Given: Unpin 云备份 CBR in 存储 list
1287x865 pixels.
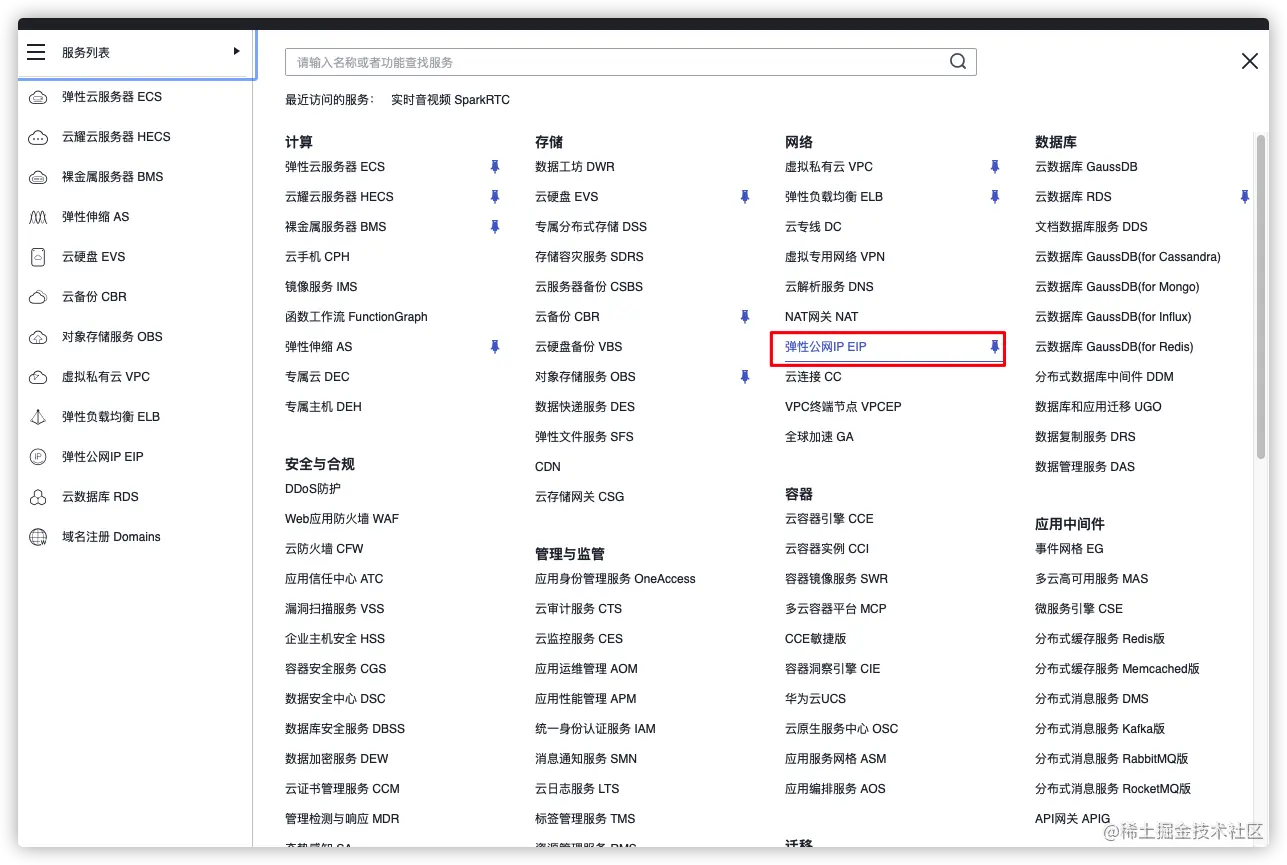Looking at the screenshot, I should [744, 317].
